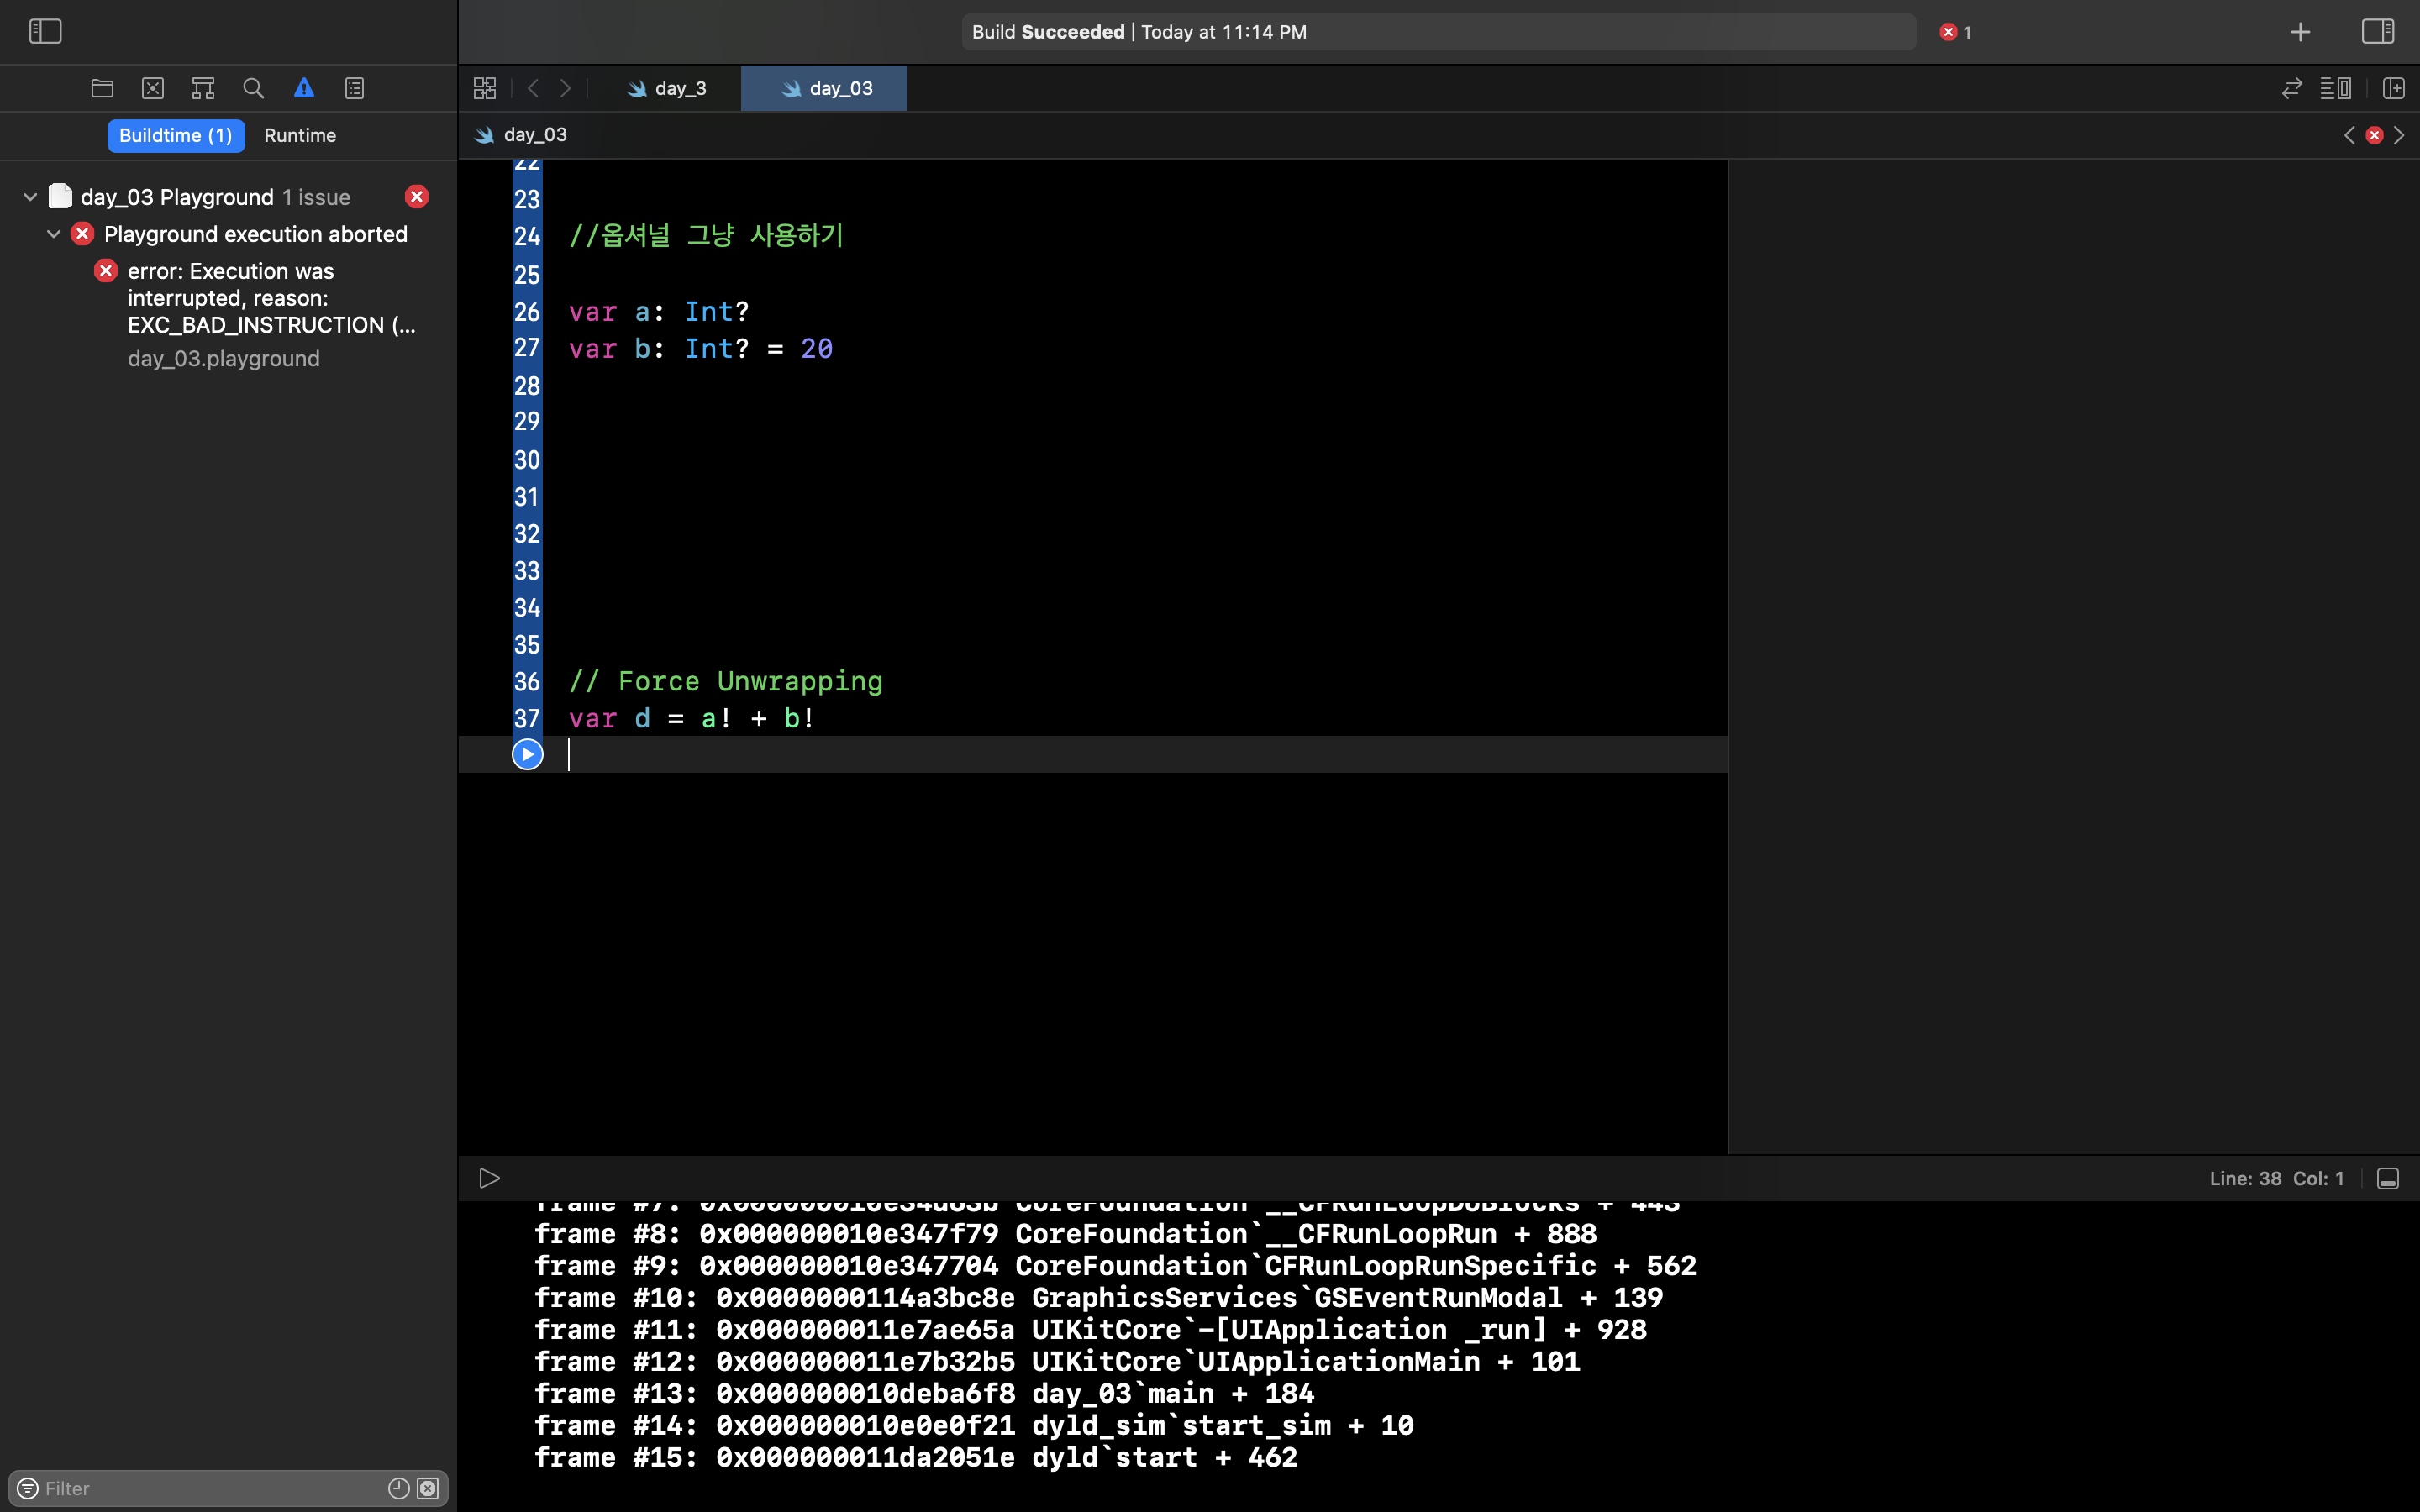Go back in editor history
The image size is (2420, 1512).
[x=533, y=88]
